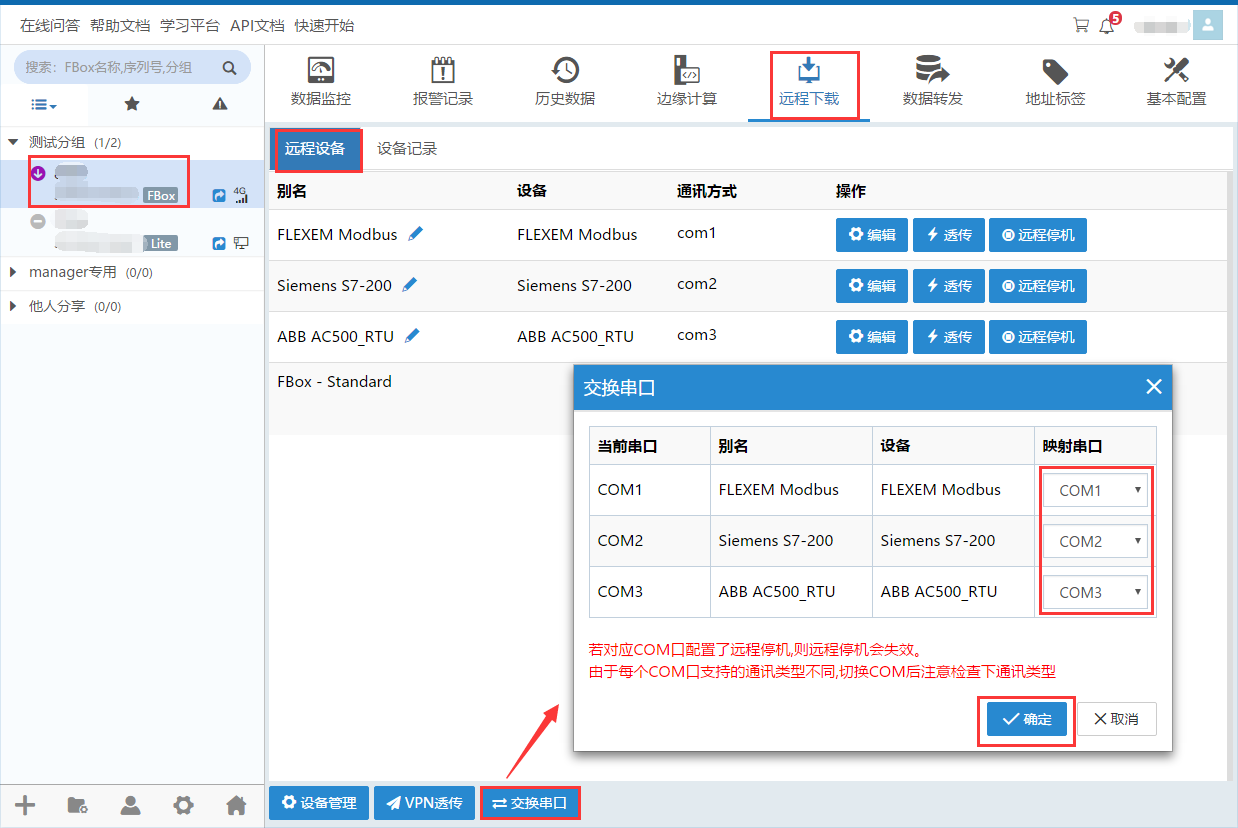
Task: Open the home icon in bottom bar
Action: pyautogui.click(x=236, y=805)
